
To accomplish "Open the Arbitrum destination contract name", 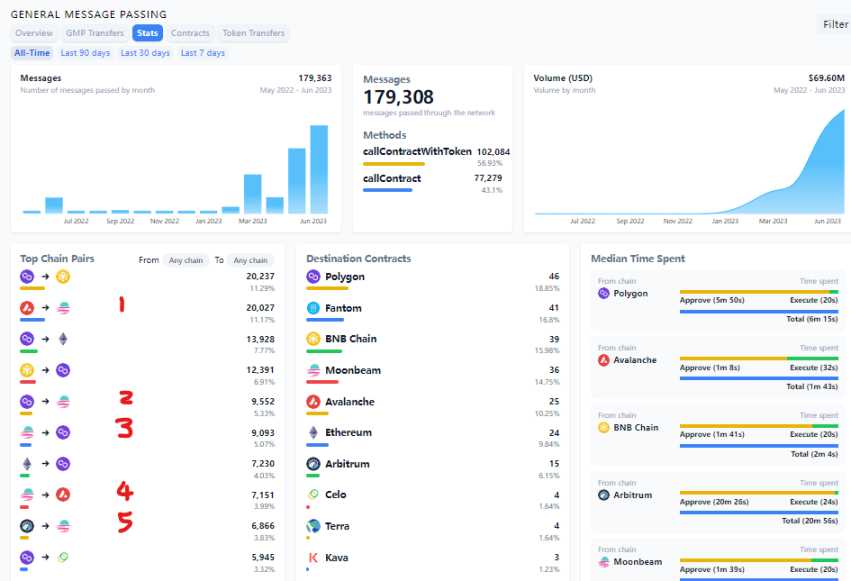I will pyautogui.click(x=347, y=464).
